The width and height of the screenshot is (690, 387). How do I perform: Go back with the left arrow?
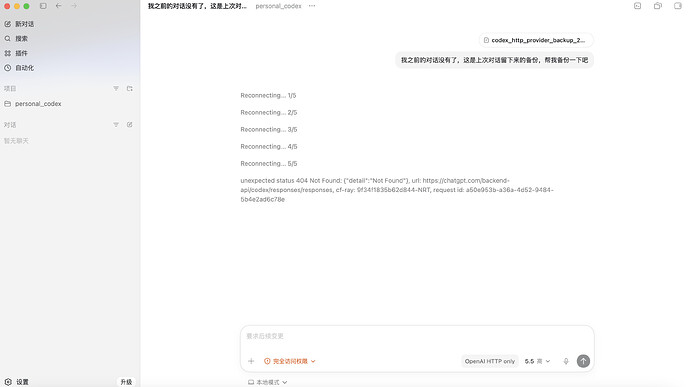[59, 6]
